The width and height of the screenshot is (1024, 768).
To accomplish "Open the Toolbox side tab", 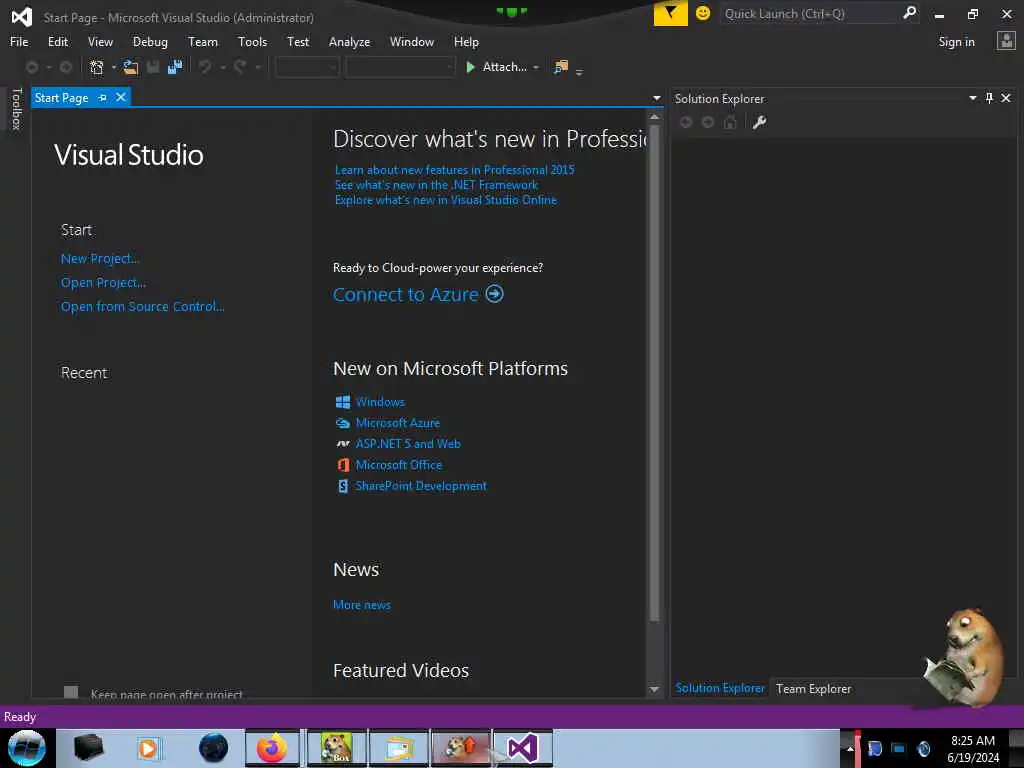I will click(x=16, y=109).
